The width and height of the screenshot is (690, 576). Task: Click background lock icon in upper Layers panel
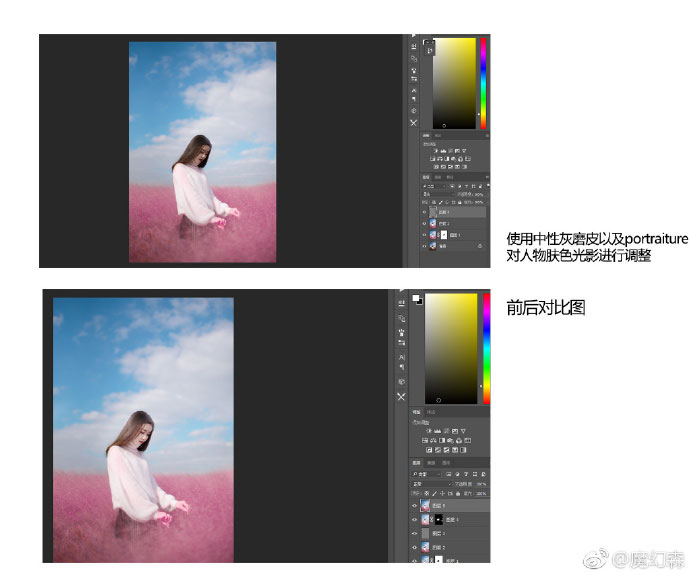(x=480, y=246)
